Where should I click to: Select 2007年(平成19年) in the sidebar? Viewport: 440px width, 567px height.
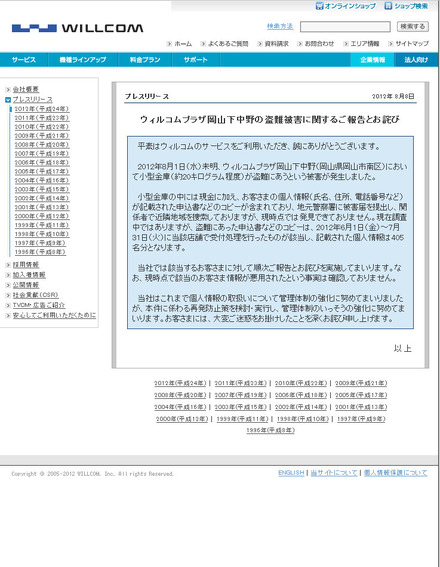tap(42, 153)
